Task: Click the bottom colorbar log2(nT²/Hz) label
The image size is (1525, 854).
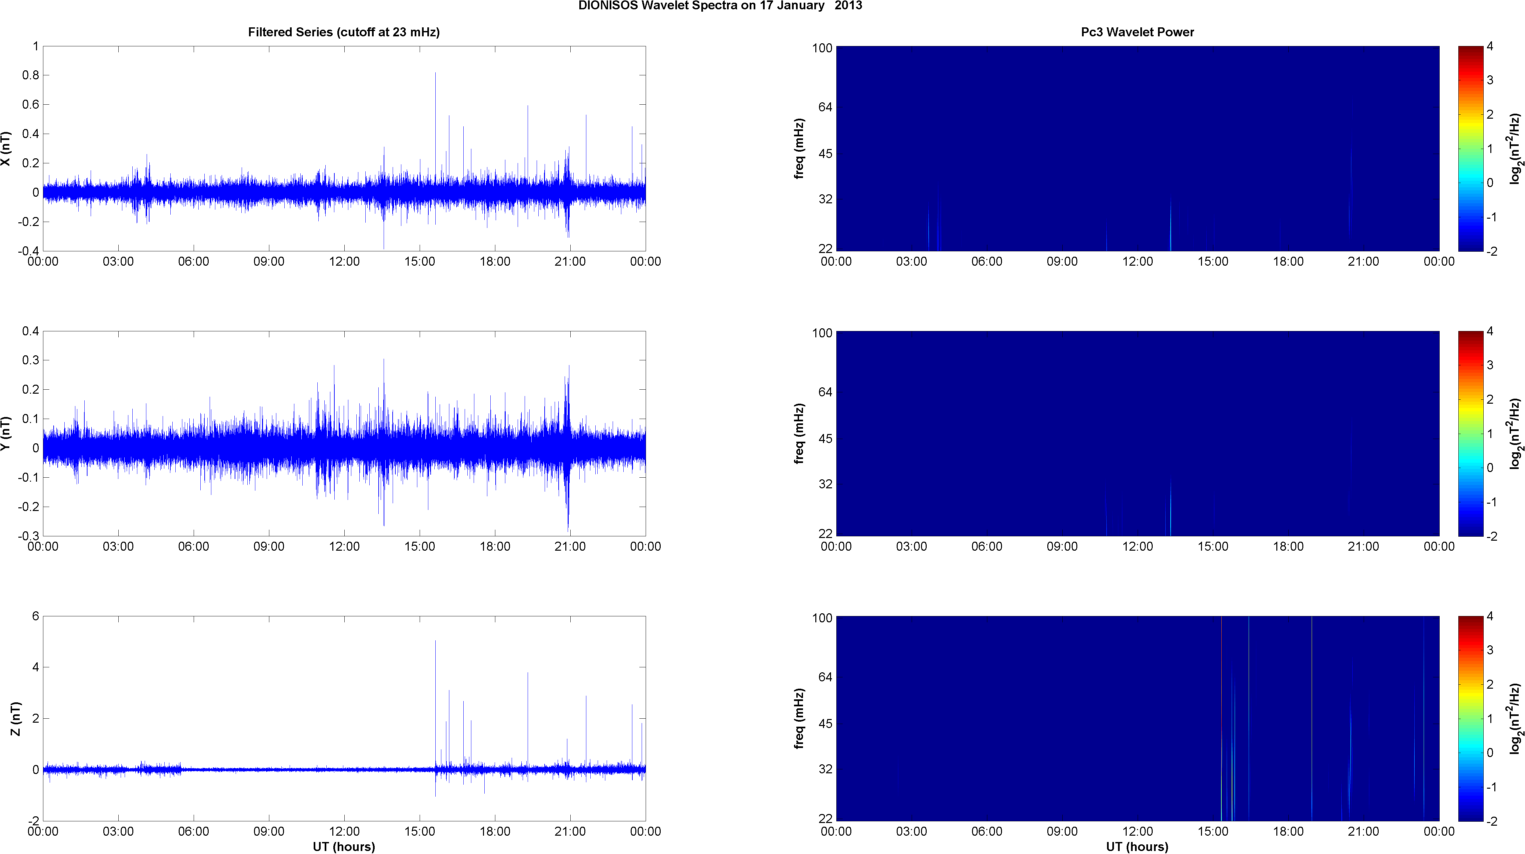Action: [x=1516, y=718]
